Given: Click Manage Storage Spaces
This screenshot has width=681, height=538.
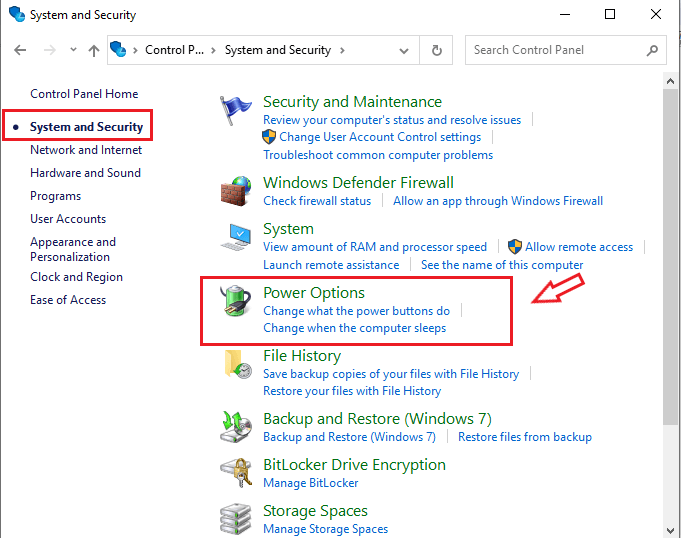Looking at the screenshot, I should coord(325,529).
